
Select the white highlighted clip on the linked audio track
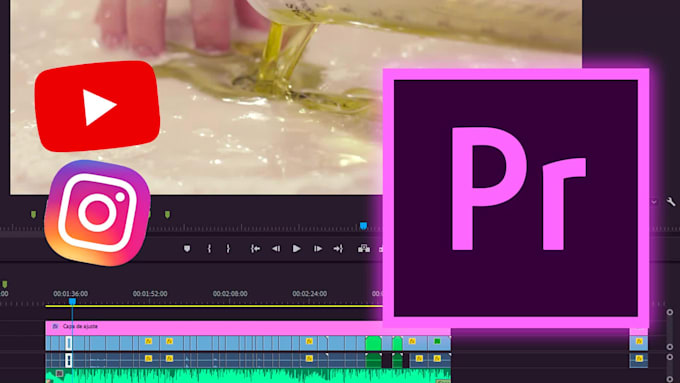tap(69, 360)
